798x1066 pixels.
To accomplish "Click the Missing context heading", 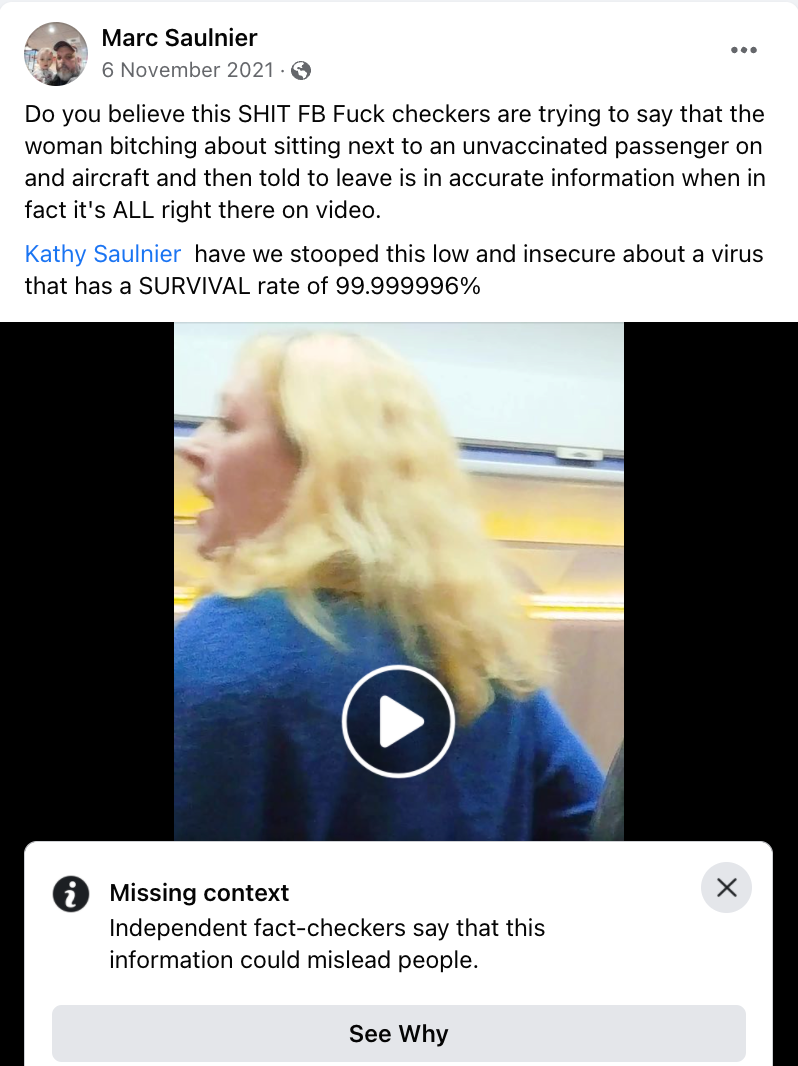I will [199, 893].
